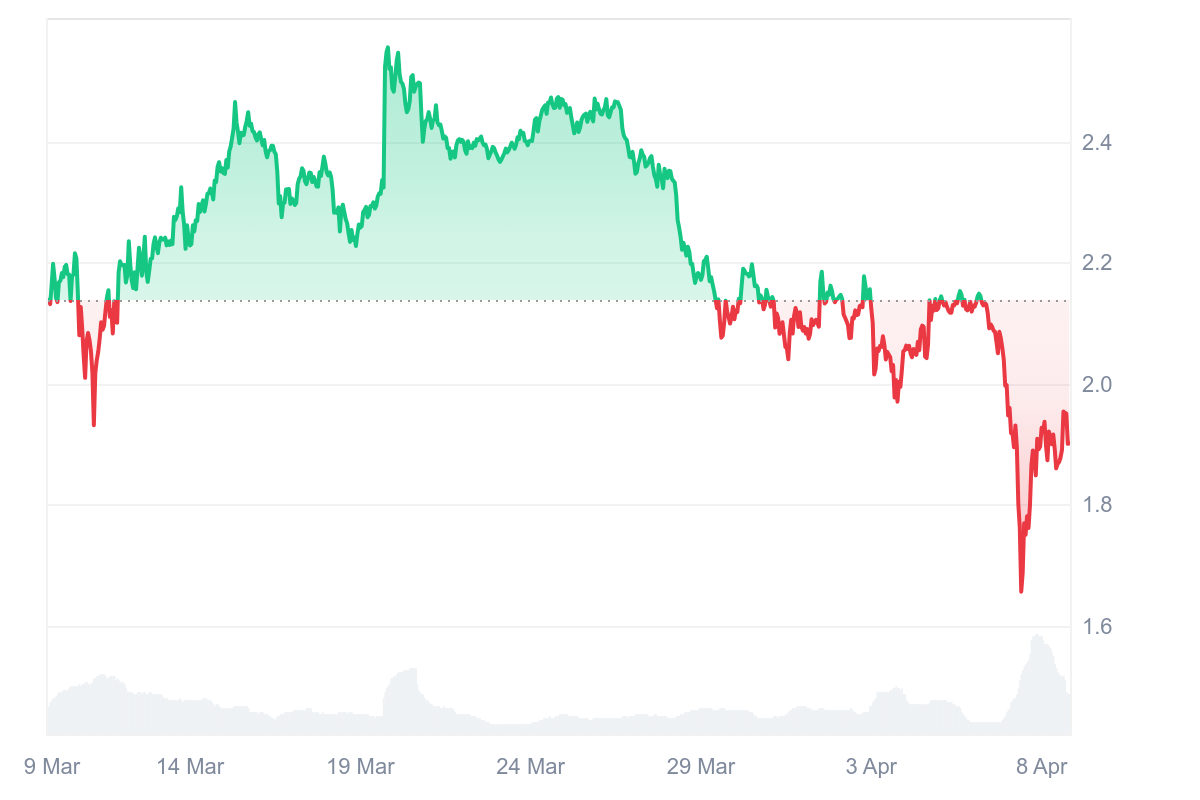Click the 1.6 price axis label
This screenshot has height=800, width=1200.
point(1097,627)
